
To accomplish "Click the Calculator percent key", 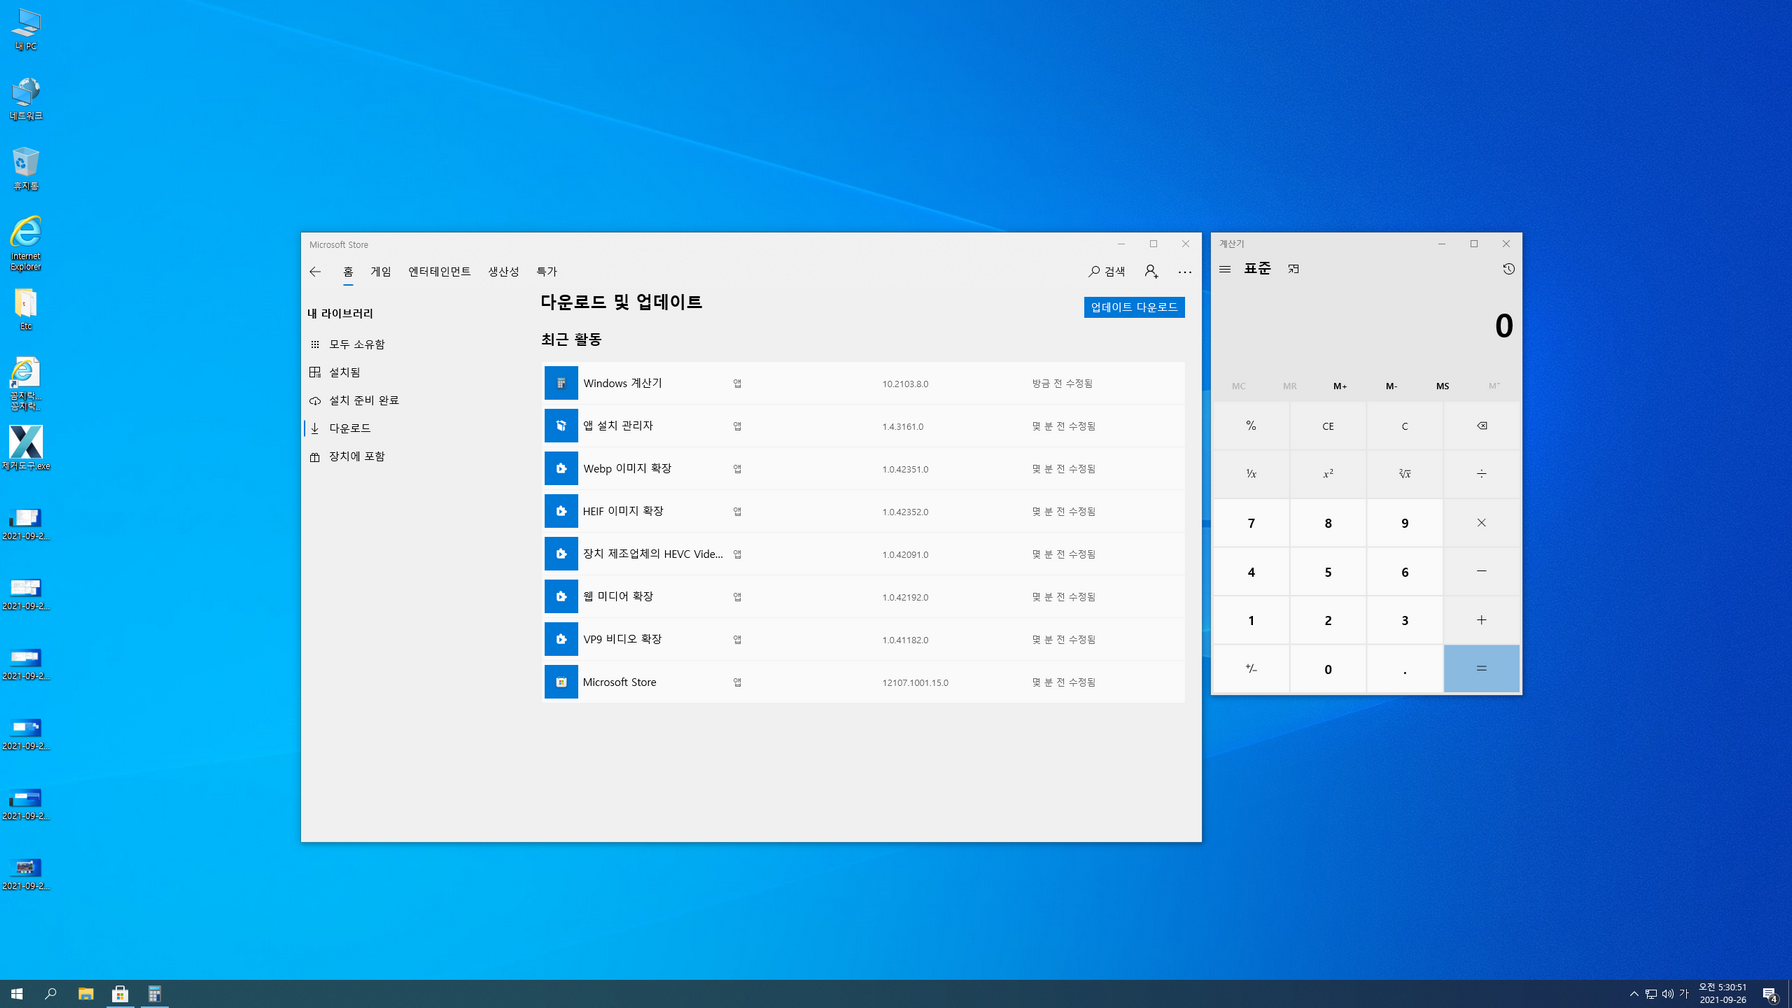I will click(x=1251, y=426).
